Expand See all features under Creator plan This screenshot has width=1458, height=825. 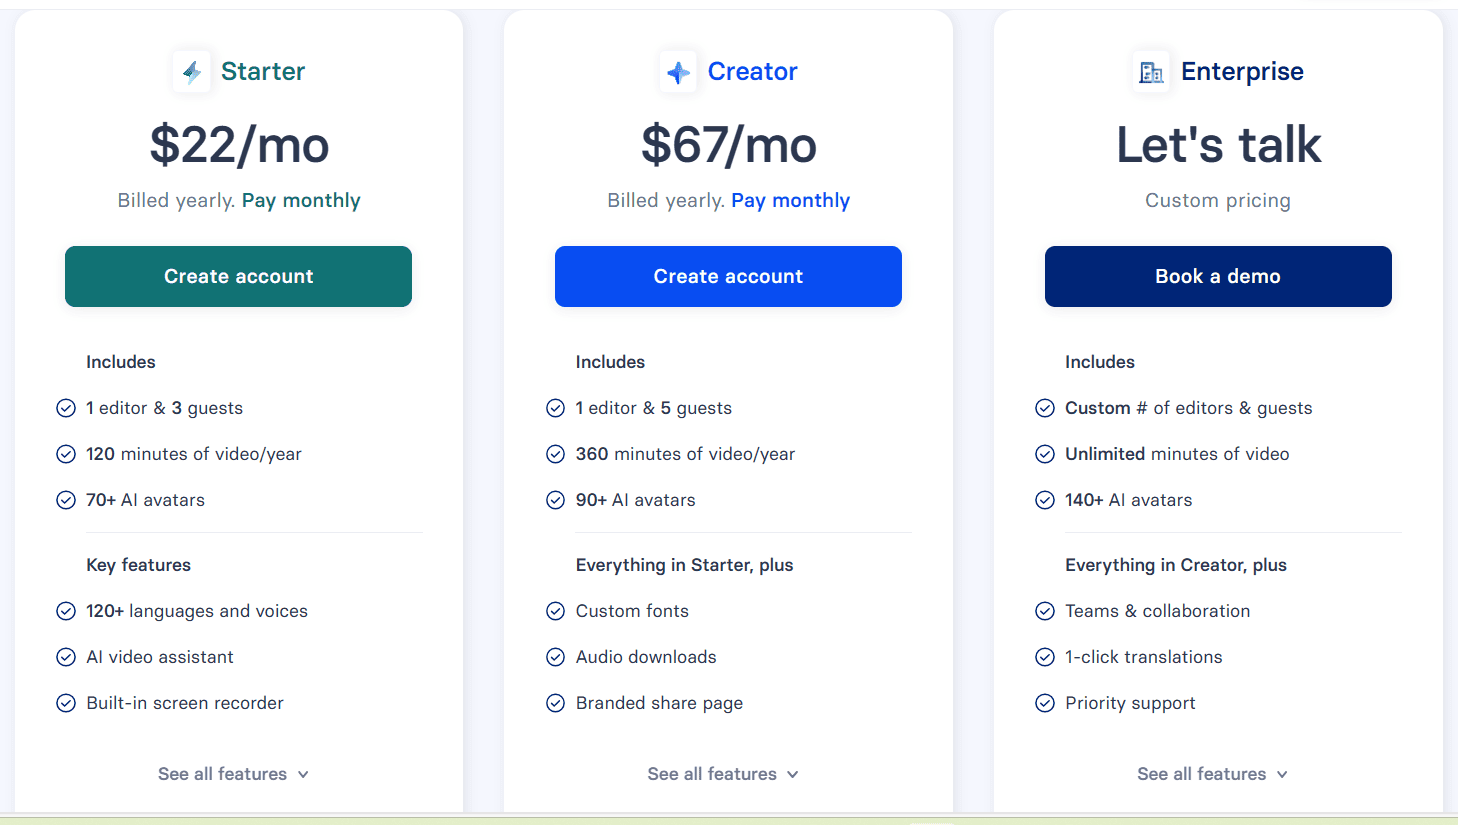click(x=723, y=774)
